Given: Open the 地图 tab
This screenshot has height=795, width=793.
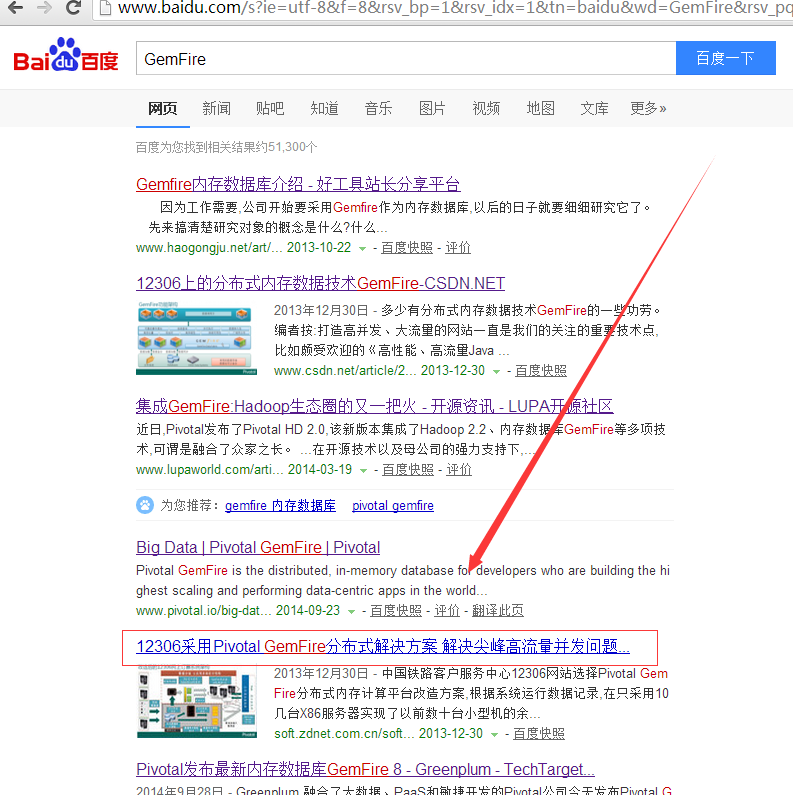Looking at the screenshot, I should [x=540, y=109].
